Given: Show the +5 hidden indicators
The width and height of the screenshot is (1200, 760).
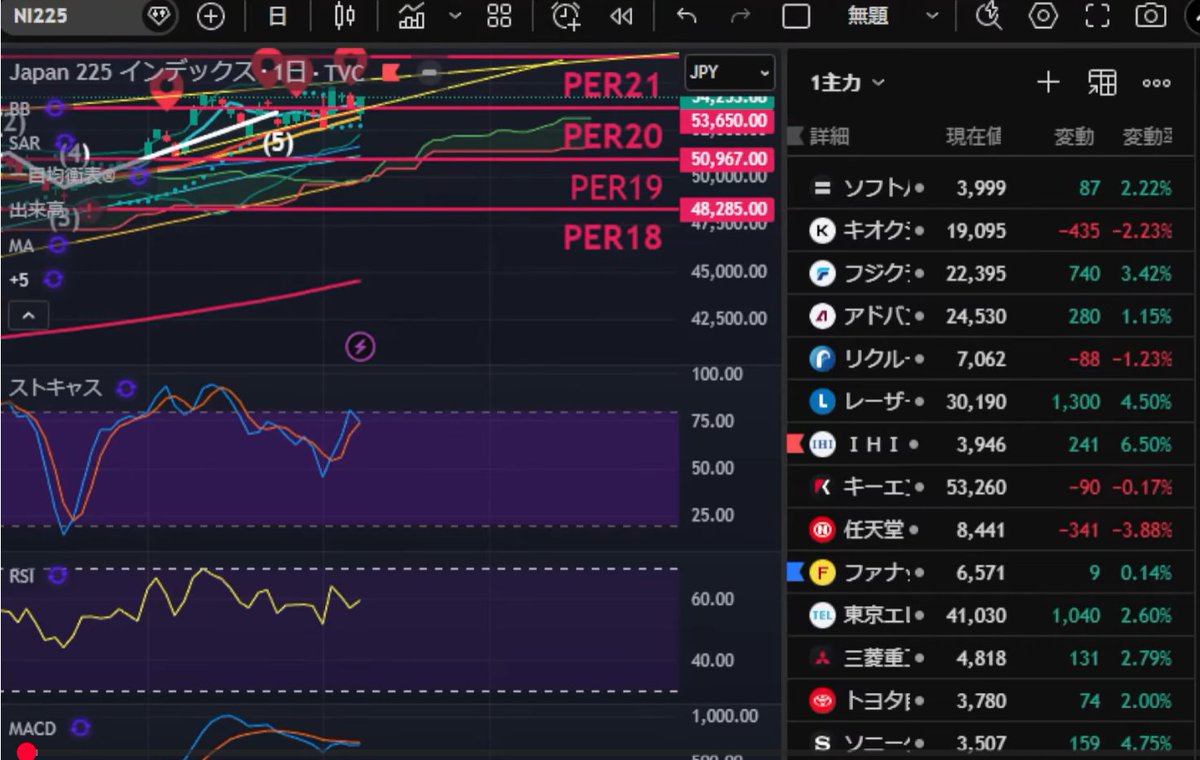Looking at the screenshot, I should point(19,279).
